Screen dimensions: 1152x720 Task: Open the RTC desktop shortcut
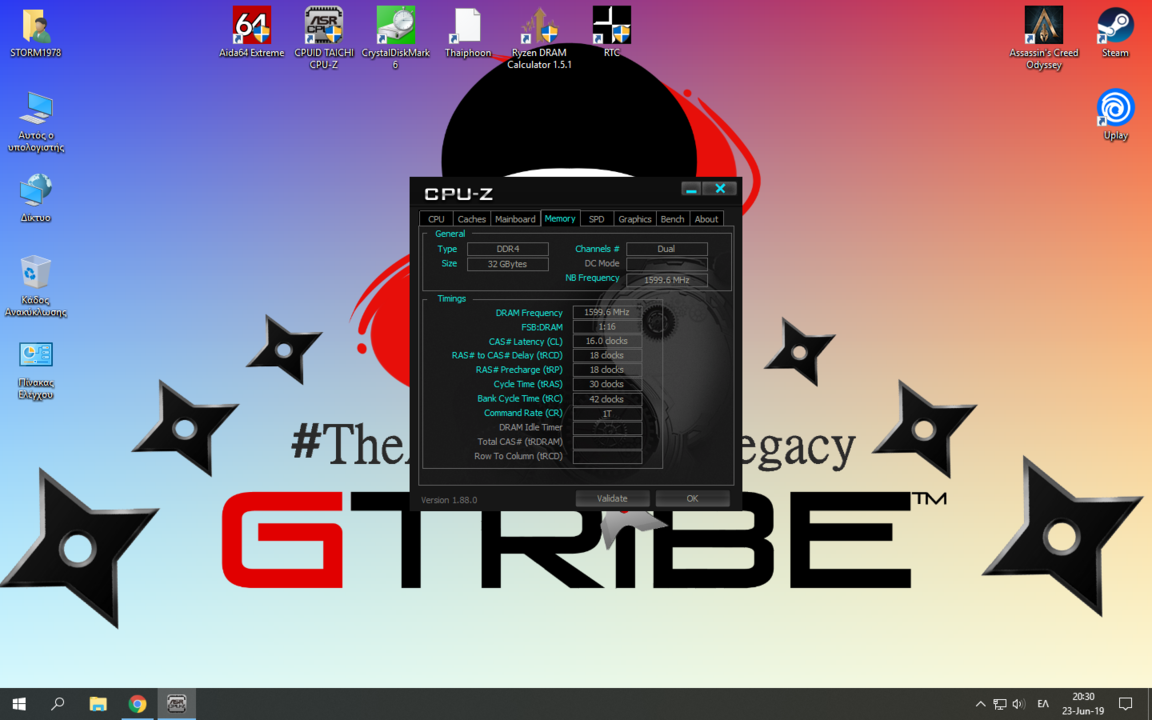[611, 33]
